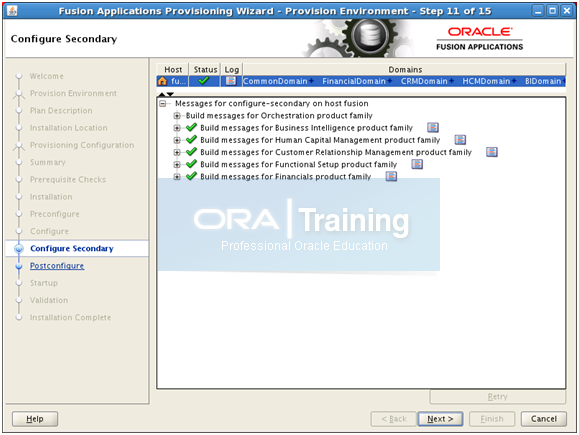The image size is (579, 435).
Task: Click checkmark beside Customer Relationship Management messages
Action: [191, 152]
